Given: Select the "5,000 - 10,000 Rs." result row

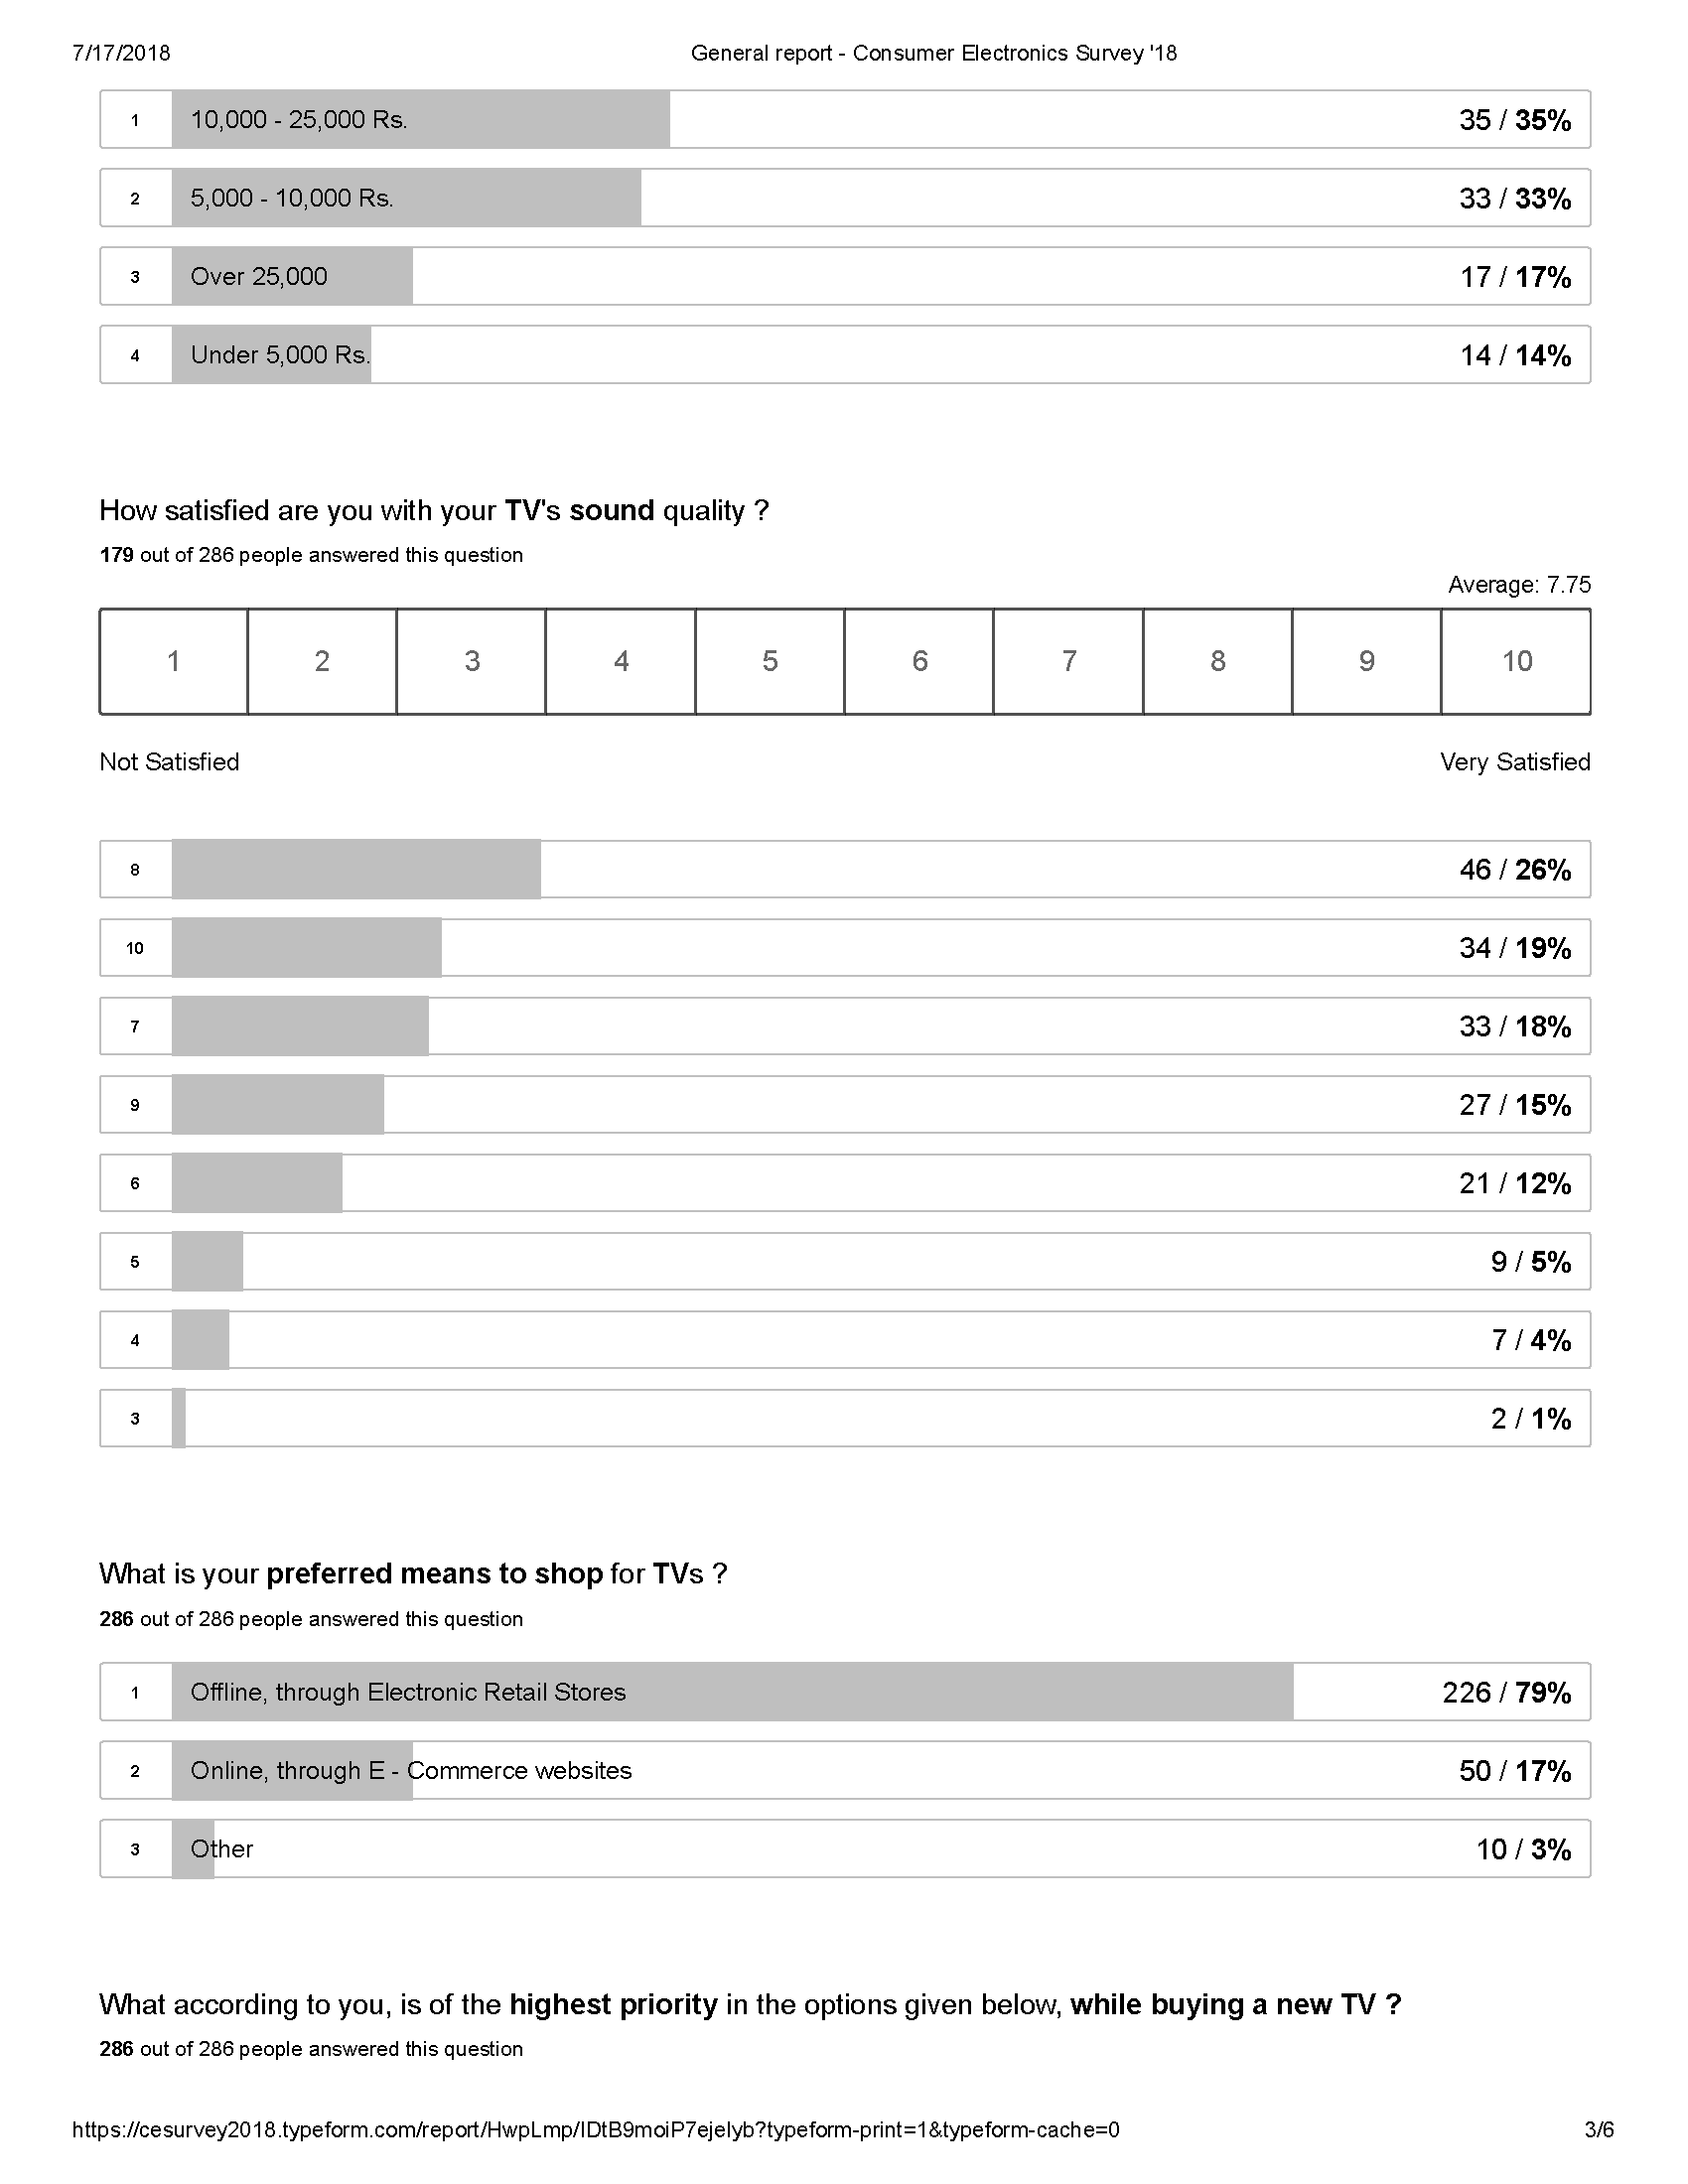Looking at the screenshot, I should pos(844,198).
